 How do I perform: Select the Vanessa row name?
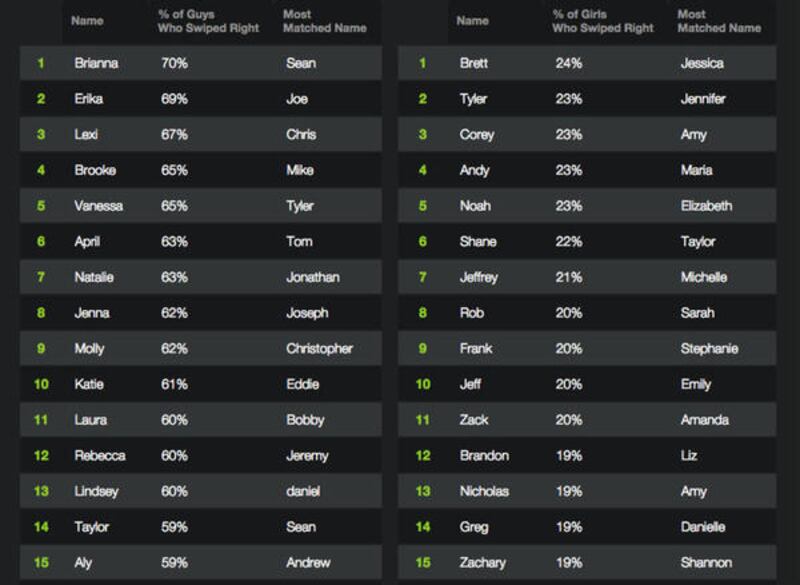point(99,206)
